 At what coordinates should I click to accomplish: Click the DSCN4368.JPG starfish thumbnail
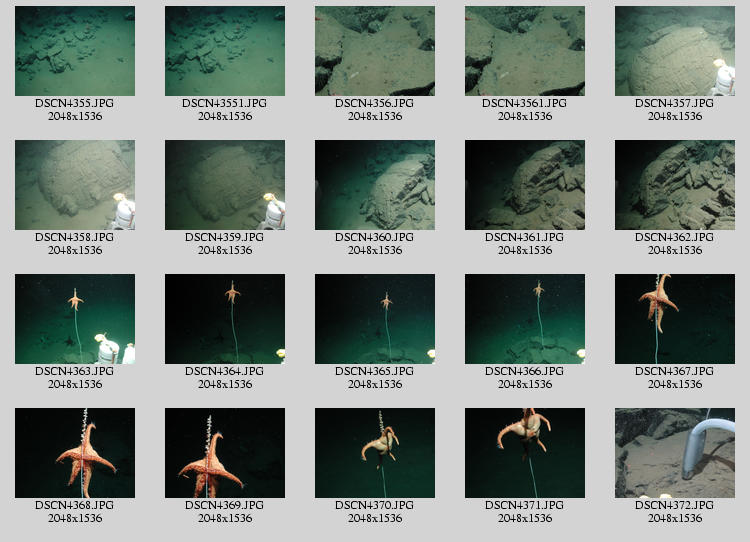75,453
